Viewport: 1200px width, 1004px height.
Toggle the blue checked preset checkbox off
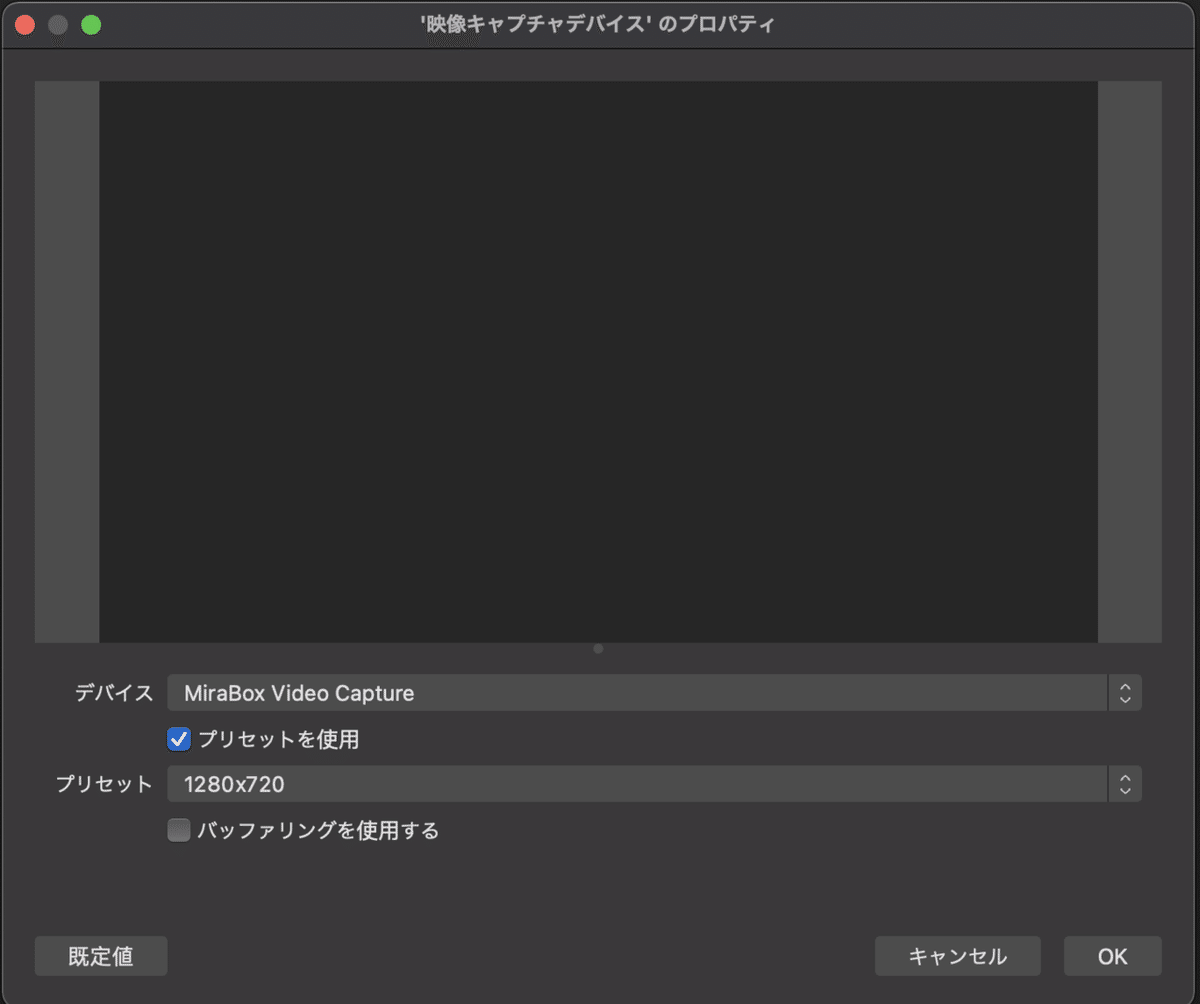tap(178, 738)
